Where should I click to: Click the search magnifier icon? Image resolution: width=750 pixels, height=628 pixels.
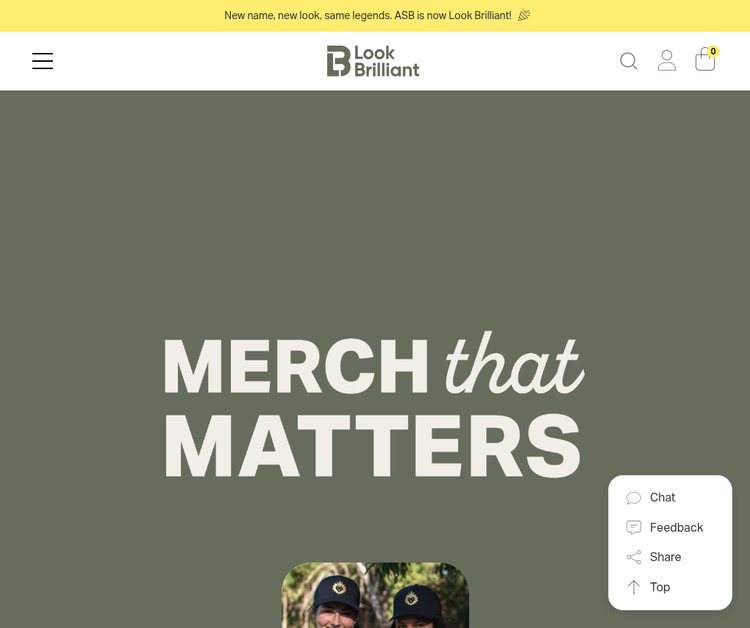coord(629,61)
